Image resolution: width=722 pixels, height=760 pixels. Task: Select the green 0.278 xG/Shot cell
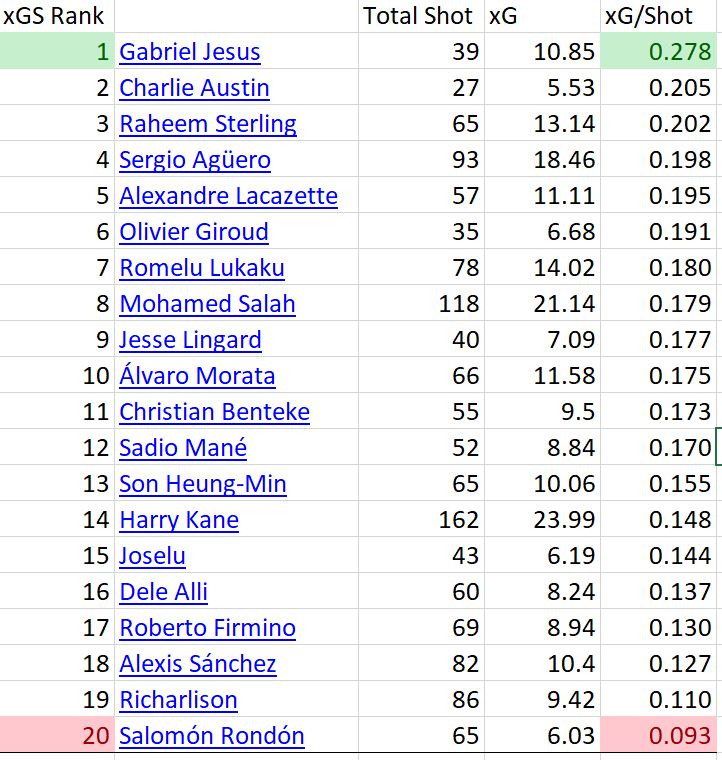658,51
